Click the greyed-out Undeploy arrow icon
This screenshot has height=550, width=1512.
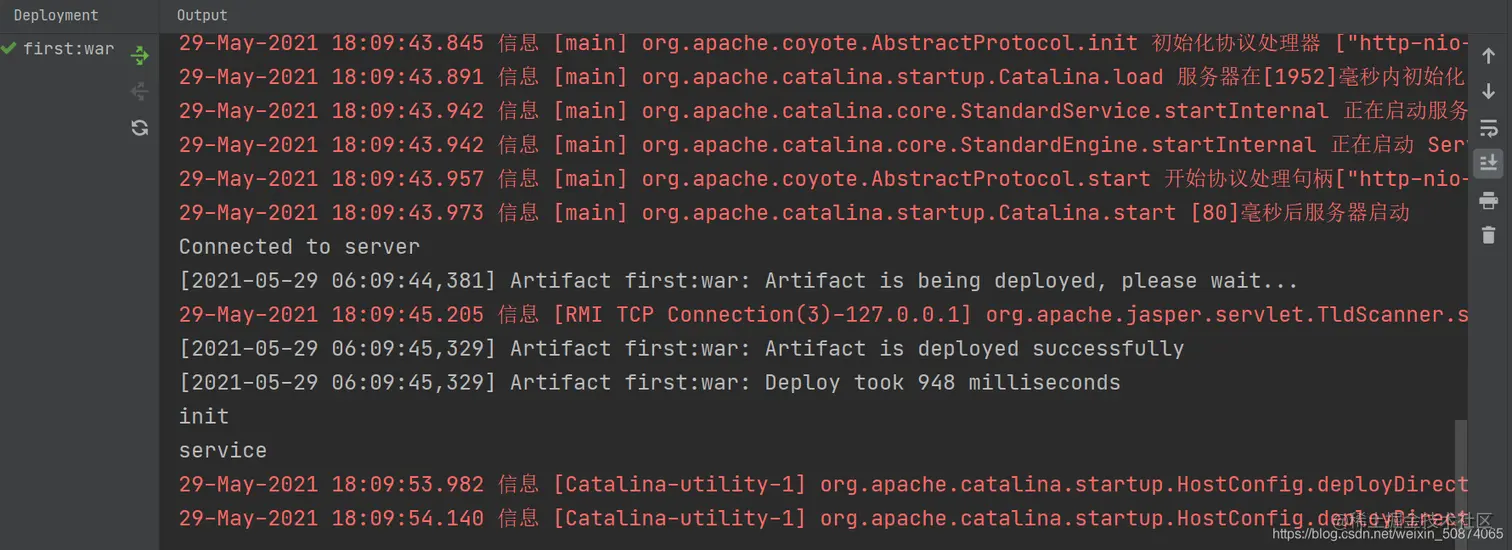[x=140, y=92]
